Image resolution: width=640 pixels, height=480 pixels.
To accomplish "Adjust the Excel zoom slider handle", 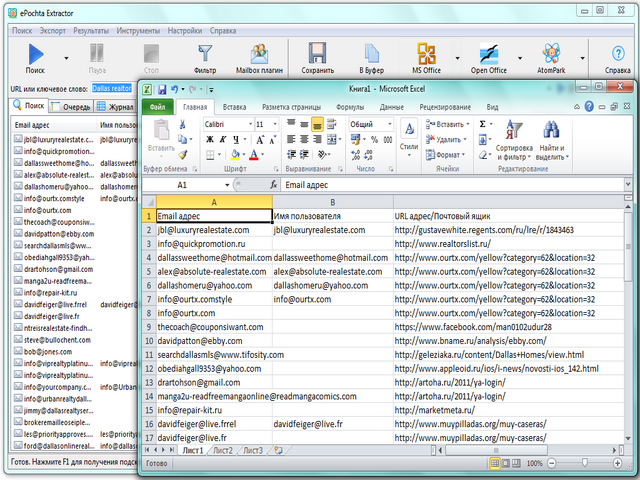I will pyautogui.click(x=584, y=463).
